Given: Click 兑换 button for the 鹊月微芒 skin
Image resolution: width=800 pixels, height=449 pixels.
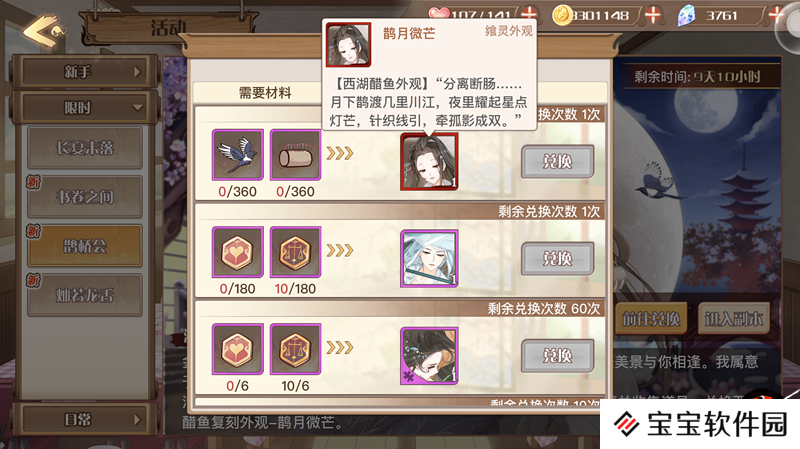Looking at the screenshot, I should coord(558,162).
